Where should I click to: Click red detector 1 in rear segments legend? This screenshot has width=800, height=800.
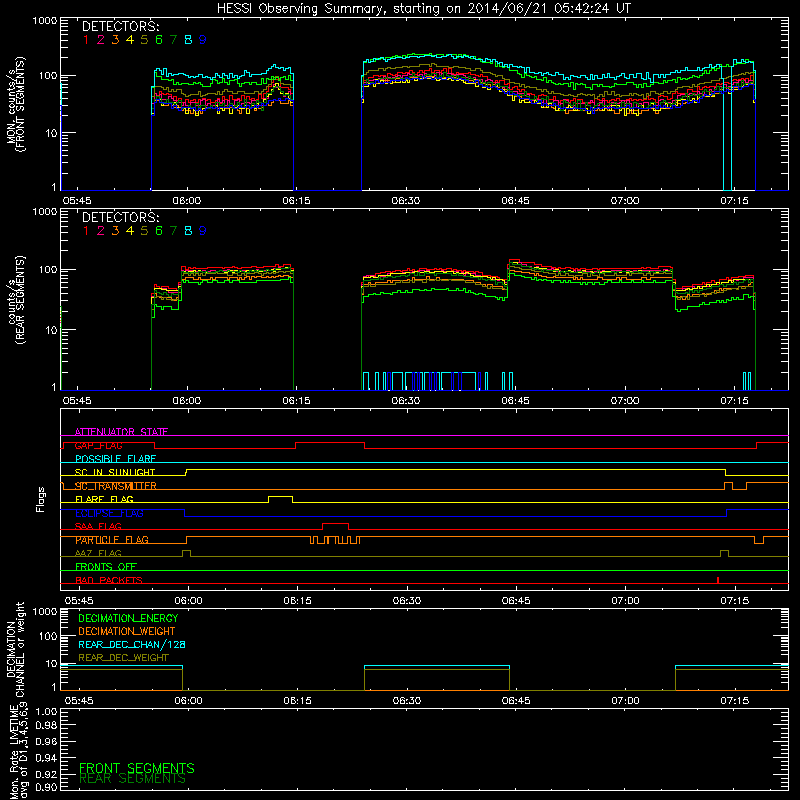(x=86, y=231)
